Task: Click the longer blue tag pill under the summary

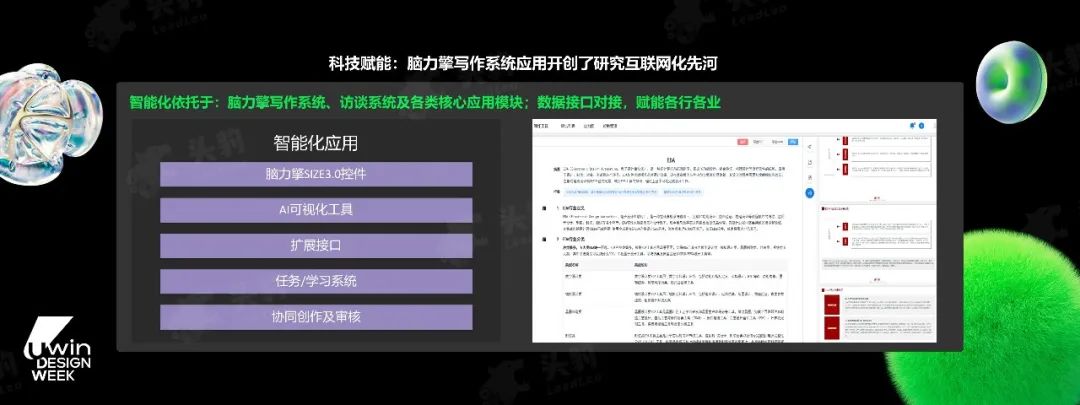Action: (610, 192)
